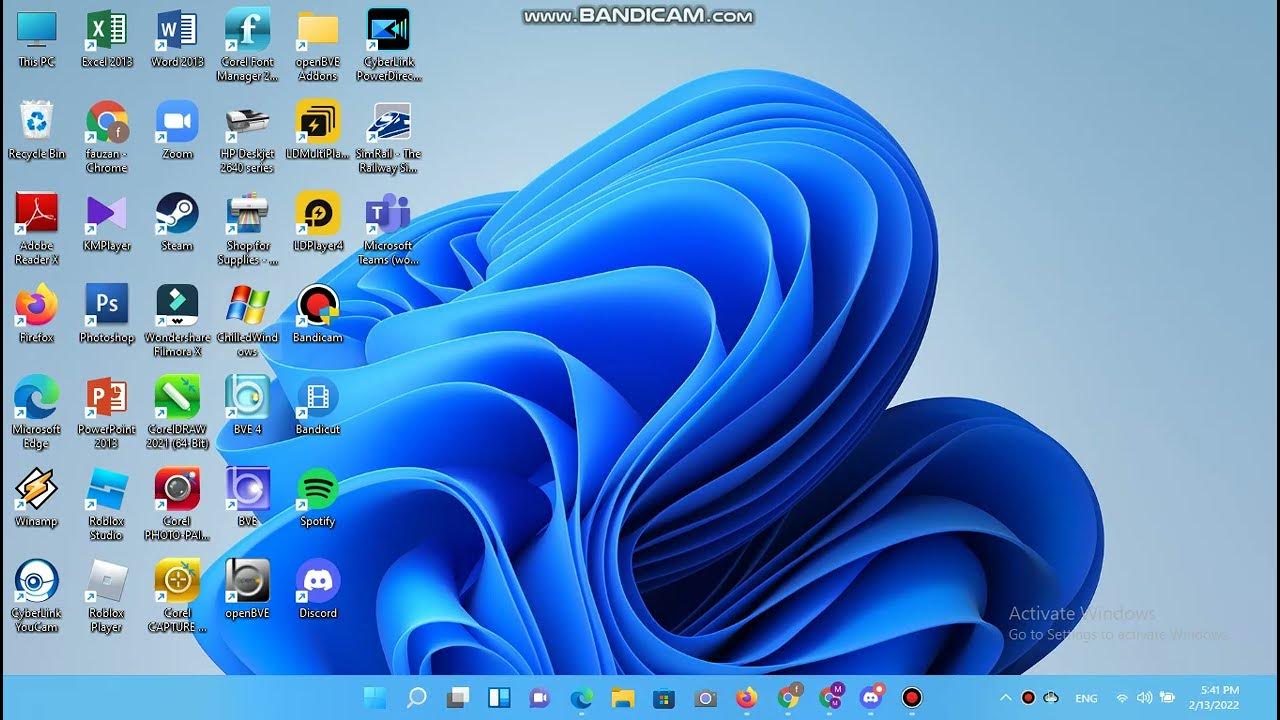Viewport: 1280px width, 720px height.
Task: Select the Word 2013 shortcut
Action: pos(177,39)
